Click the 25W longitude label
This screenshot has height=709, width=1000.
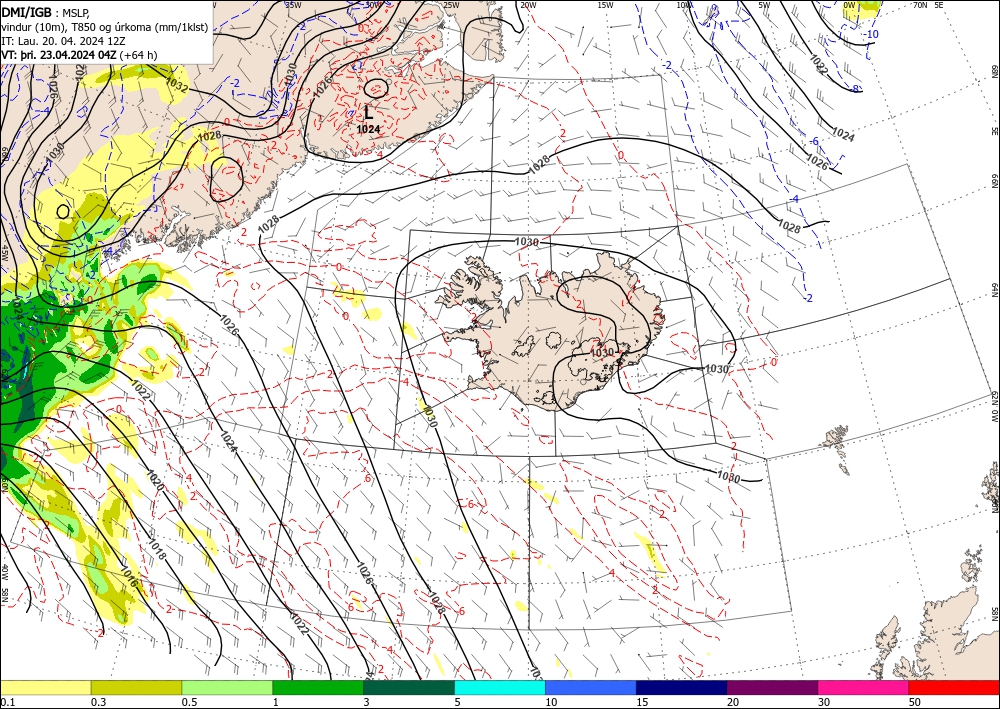pyautogui.click(x=451, y=5)
